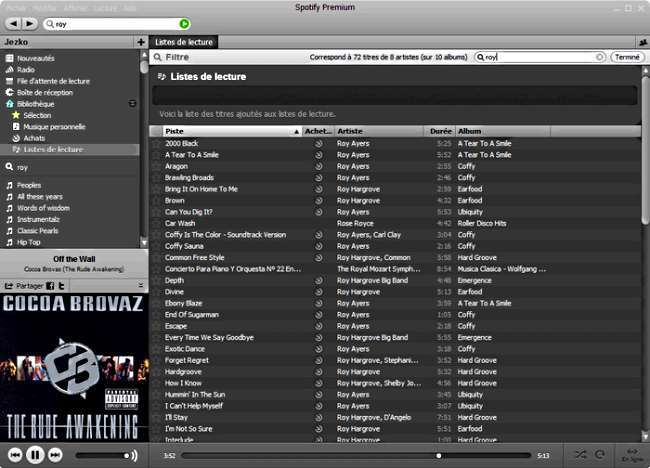This screenshot has width=650, height=468.
Task: Click the Partager share icon
Action: [x=9, y=286]
